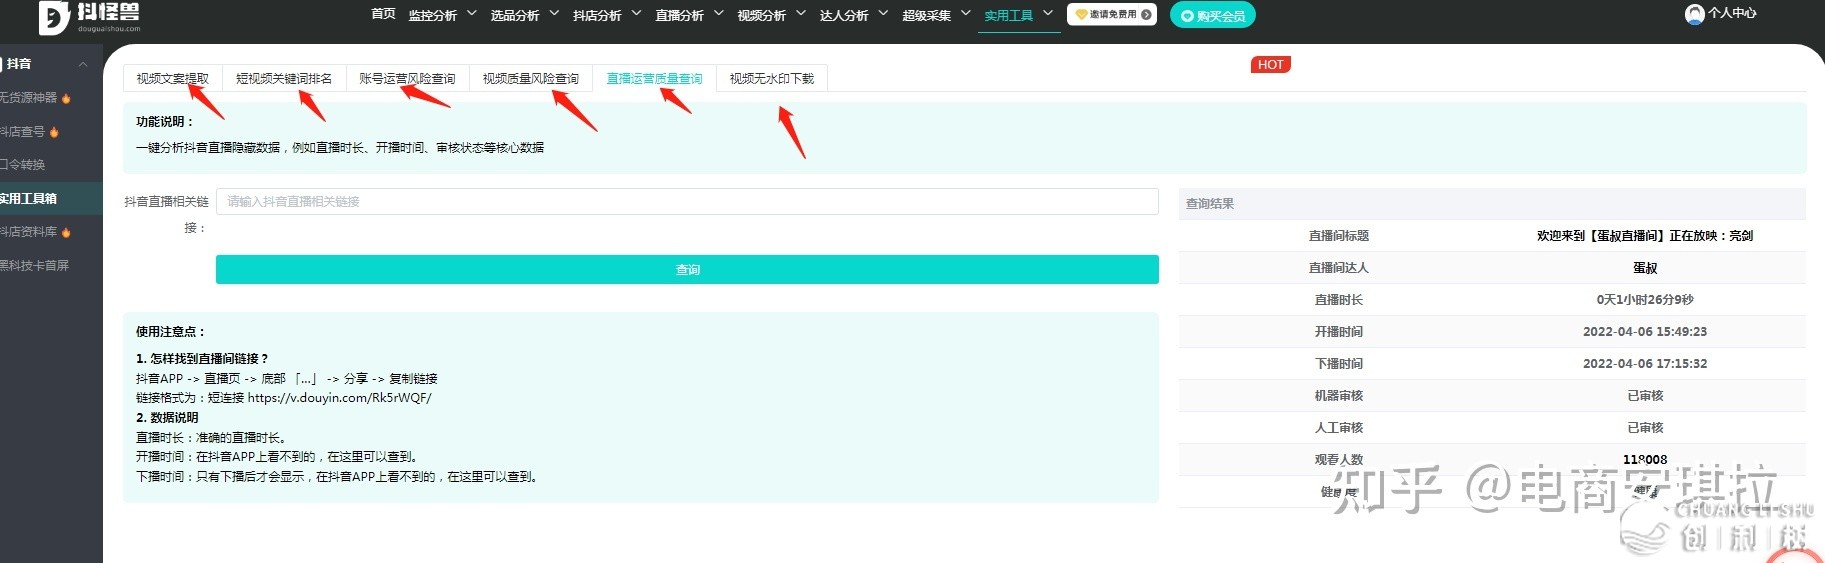Open the 达人分析 menu
Image resolution: width=1825 pixels, height=563 pixels.
(844, 15)
